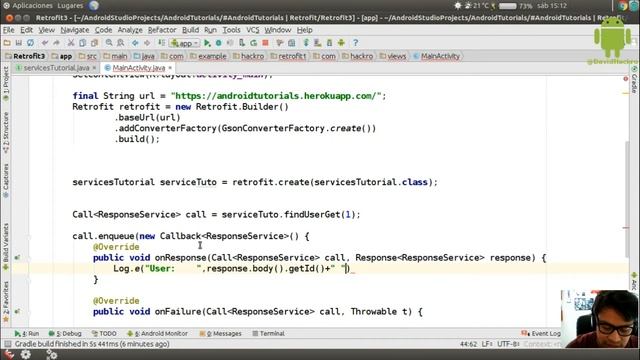Click the Cut scissors icon
The width and height of the screenshot is (640, 360).
click(71, 43)
